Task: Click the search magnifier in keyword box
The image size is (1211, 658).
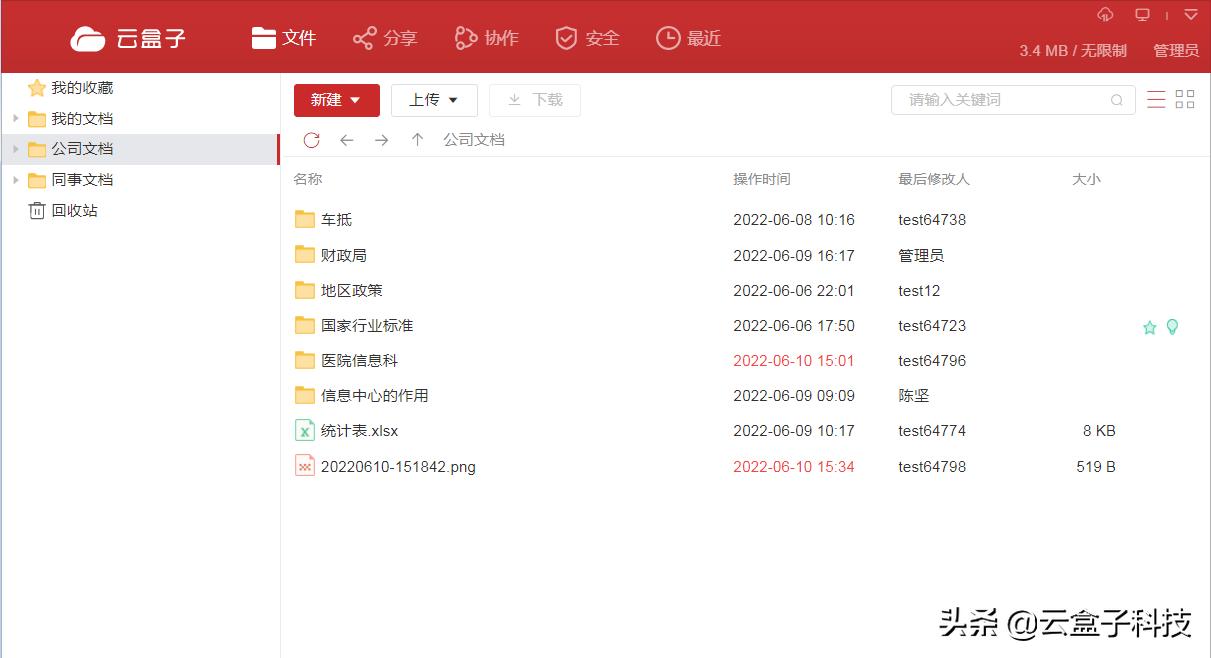Action: tap(1117, 100)
